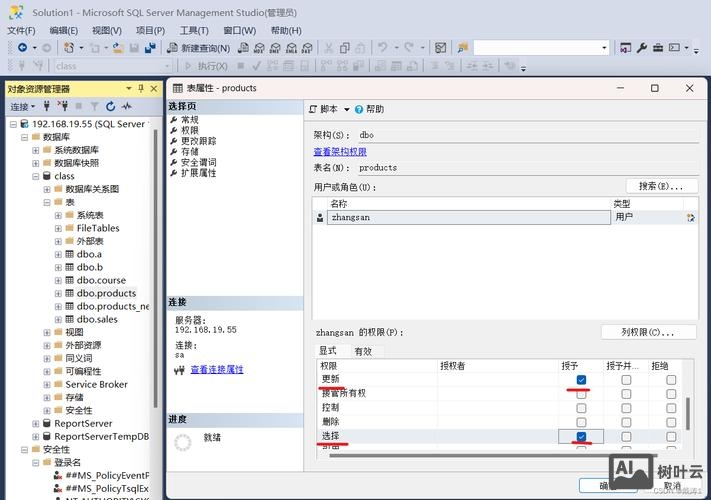Open the 连接 dropdown in Object Explorer
Screen dimensions: 711x500
click(22, 106)
